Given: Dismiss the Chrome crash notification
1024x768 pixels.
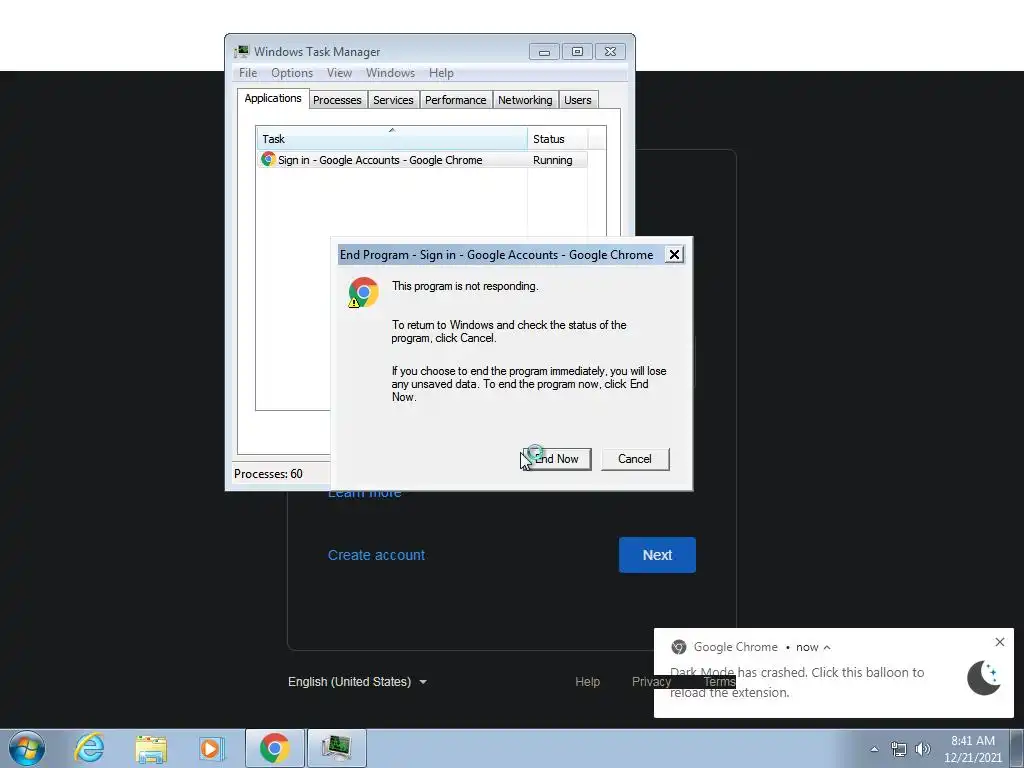Looking at the screenshot, I should pyautogui.click(x=1000, y=642).
